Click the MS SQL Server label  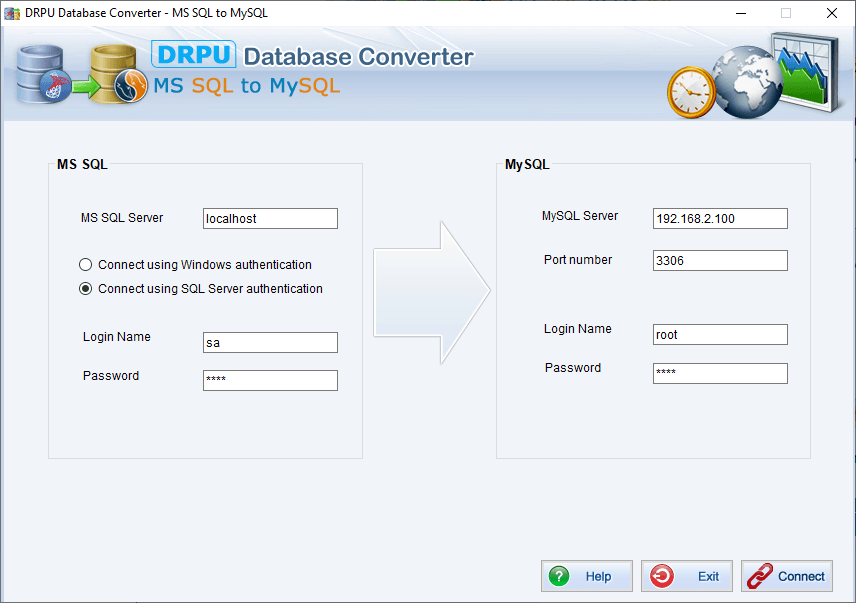[122, 218]
